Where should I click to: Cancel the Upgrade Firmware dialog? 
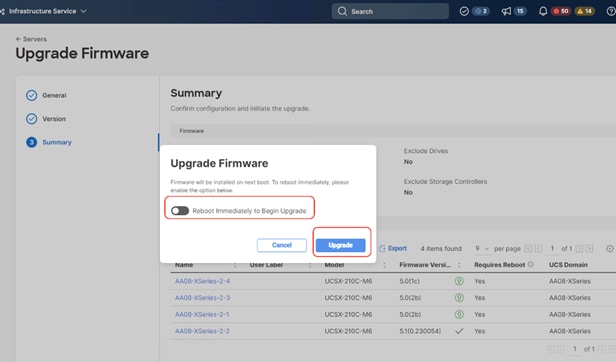pos(282,245)
